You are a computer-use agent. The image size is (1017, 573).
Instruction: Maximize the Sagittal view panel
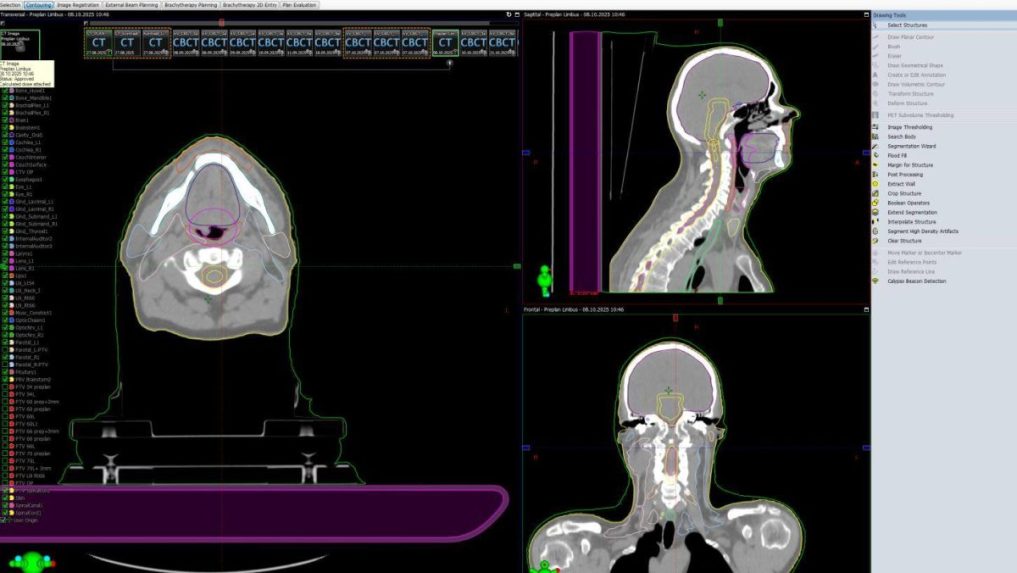[x=866, y=15]
